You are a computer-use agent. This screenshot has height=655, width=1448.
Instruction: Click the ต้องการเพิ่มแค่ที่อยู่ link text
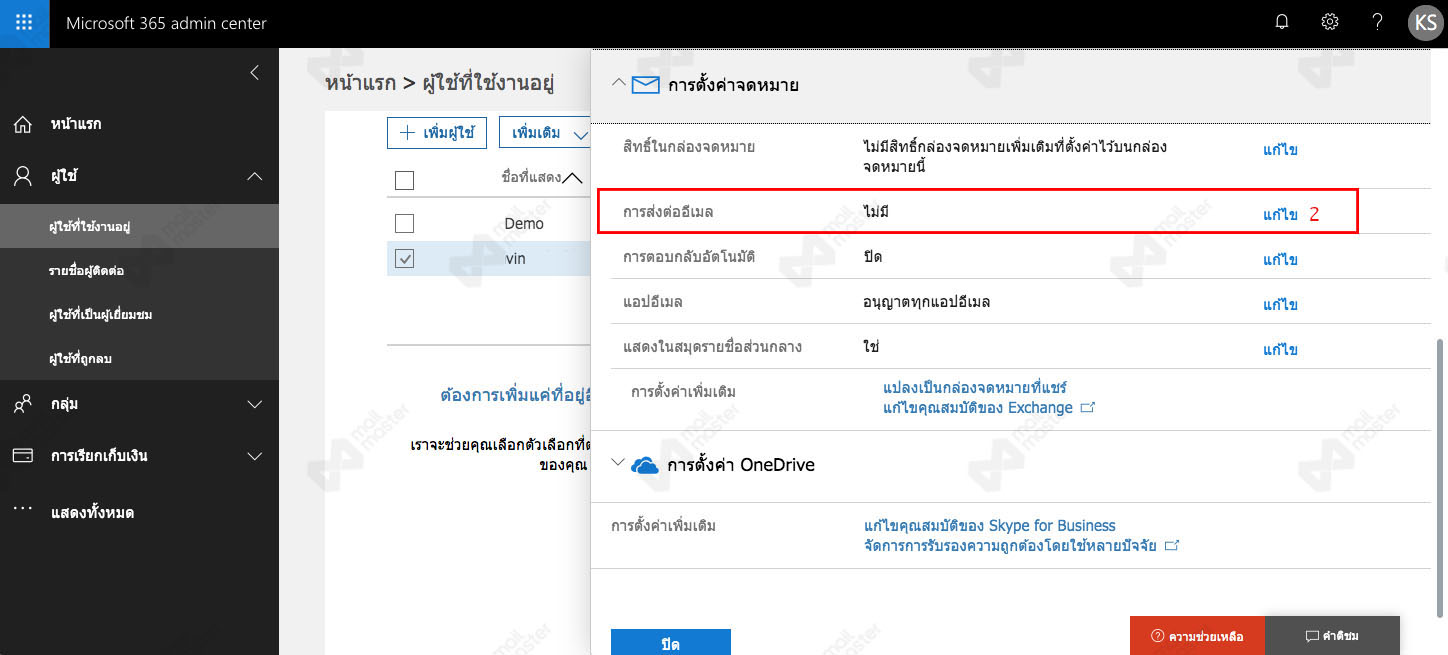[516, 394]
